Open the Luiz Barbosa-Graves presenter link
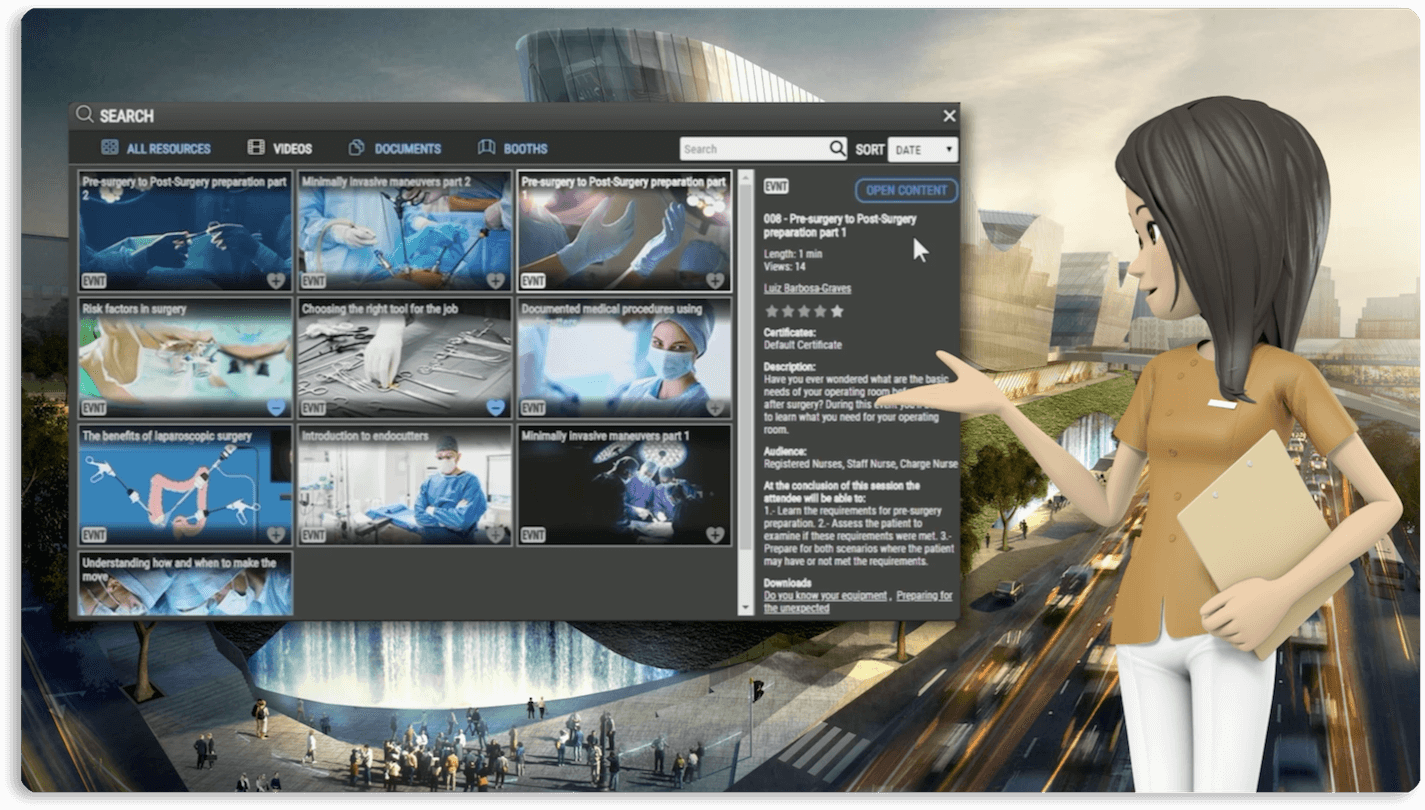This screenshot has height=810, width=1425. [x=807, y=288]
